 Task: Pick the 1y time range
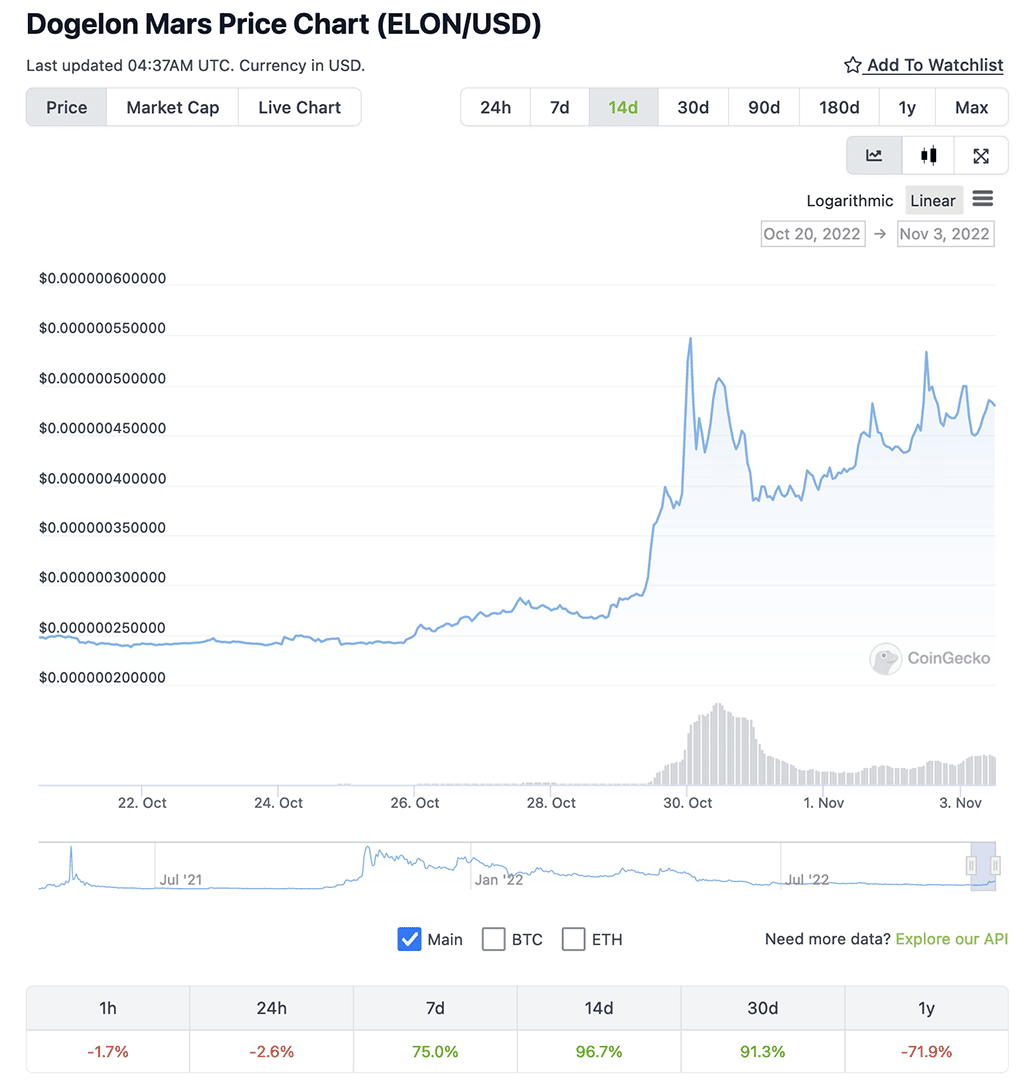point(907,107)
